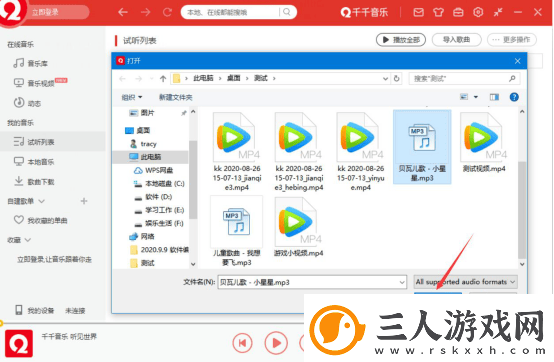Open help icon in dialog
The width and height of the screenshot is (554, 362).
(514, 97)
